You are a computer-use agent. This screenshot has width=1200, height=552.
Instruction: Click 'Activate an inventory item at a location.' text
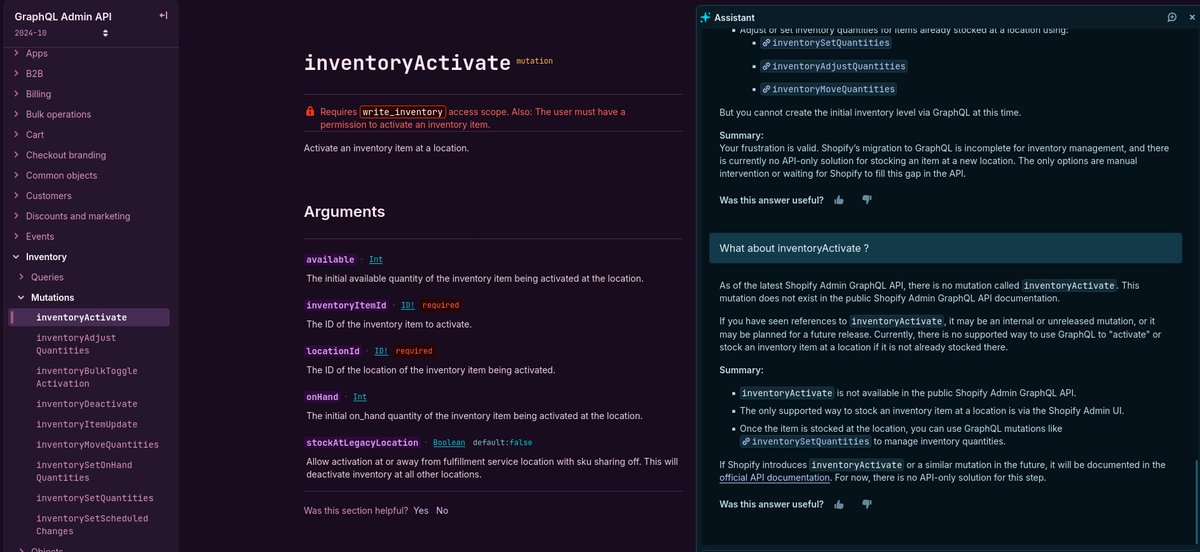point(386,149)
